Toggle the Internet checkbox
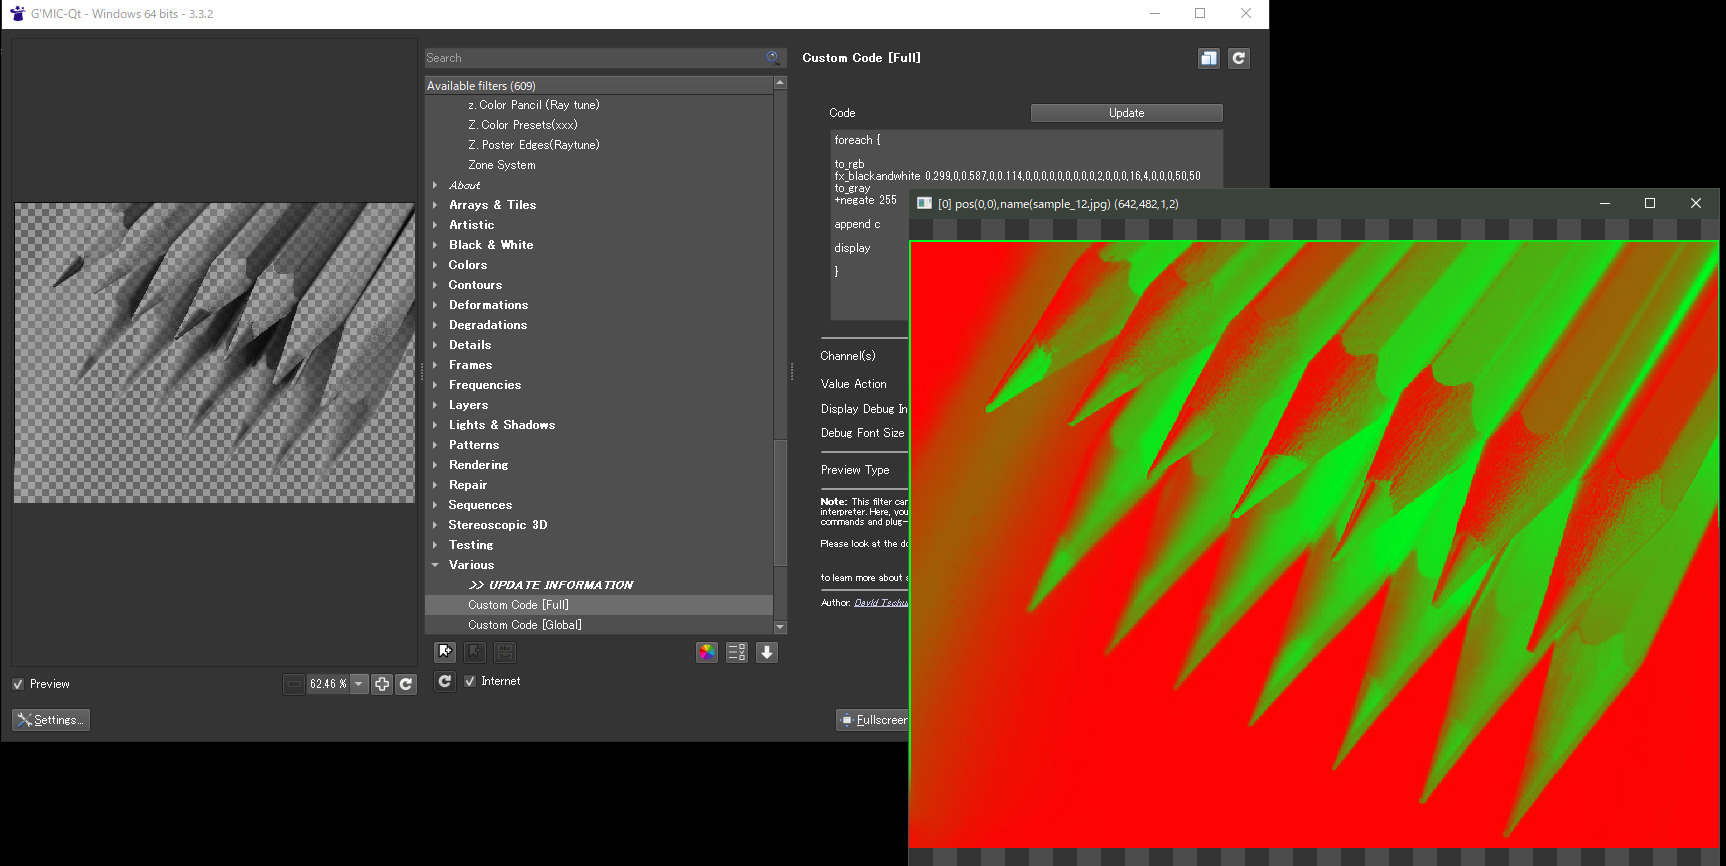 (x=470, y=681)
